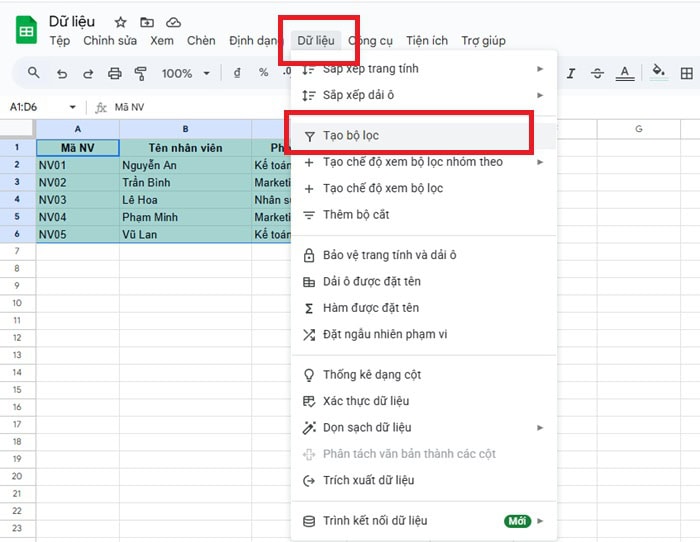The image size is (700, 542).
Task: Toggle strikethrough formatting
Action: [598, 73]
